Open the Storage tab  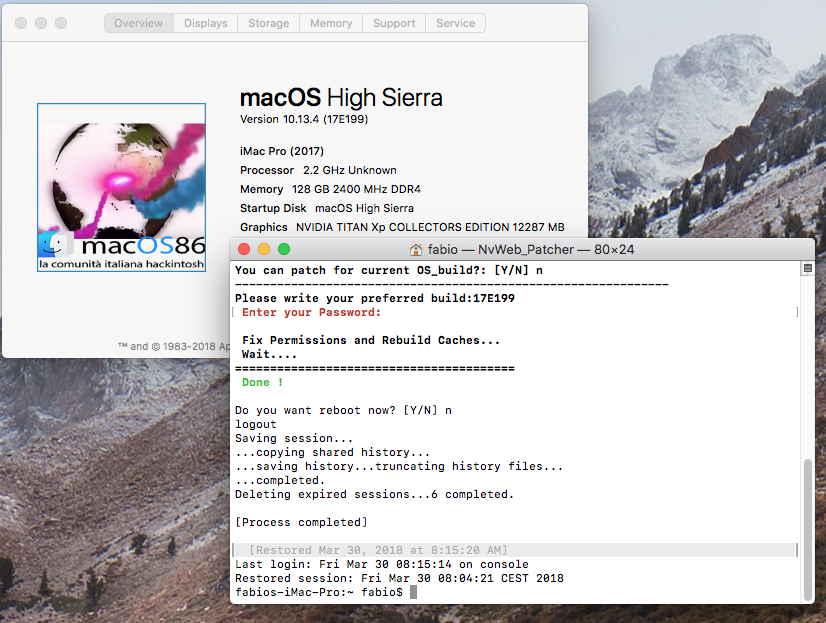[269, 23]
